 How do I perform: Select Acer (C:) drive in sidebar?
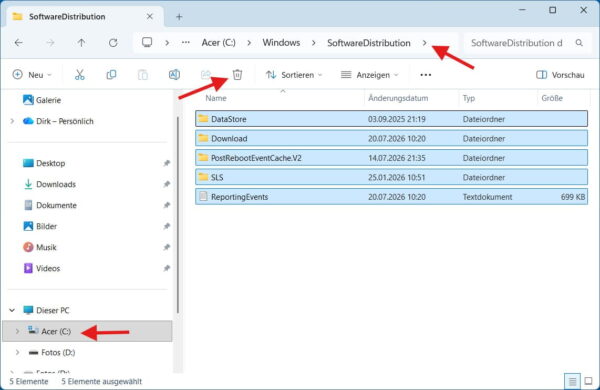point(87,331)
